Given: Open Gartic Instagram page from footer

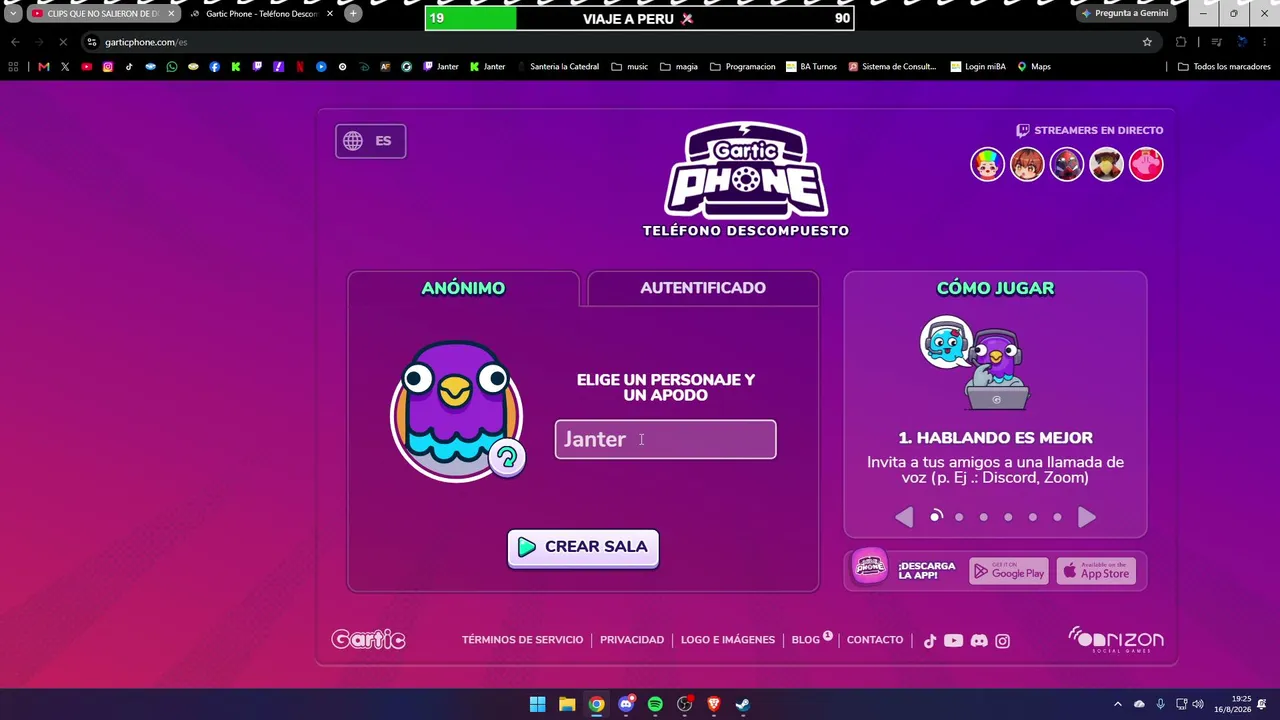Looking at the screenshot, I should click(1003, 641).
